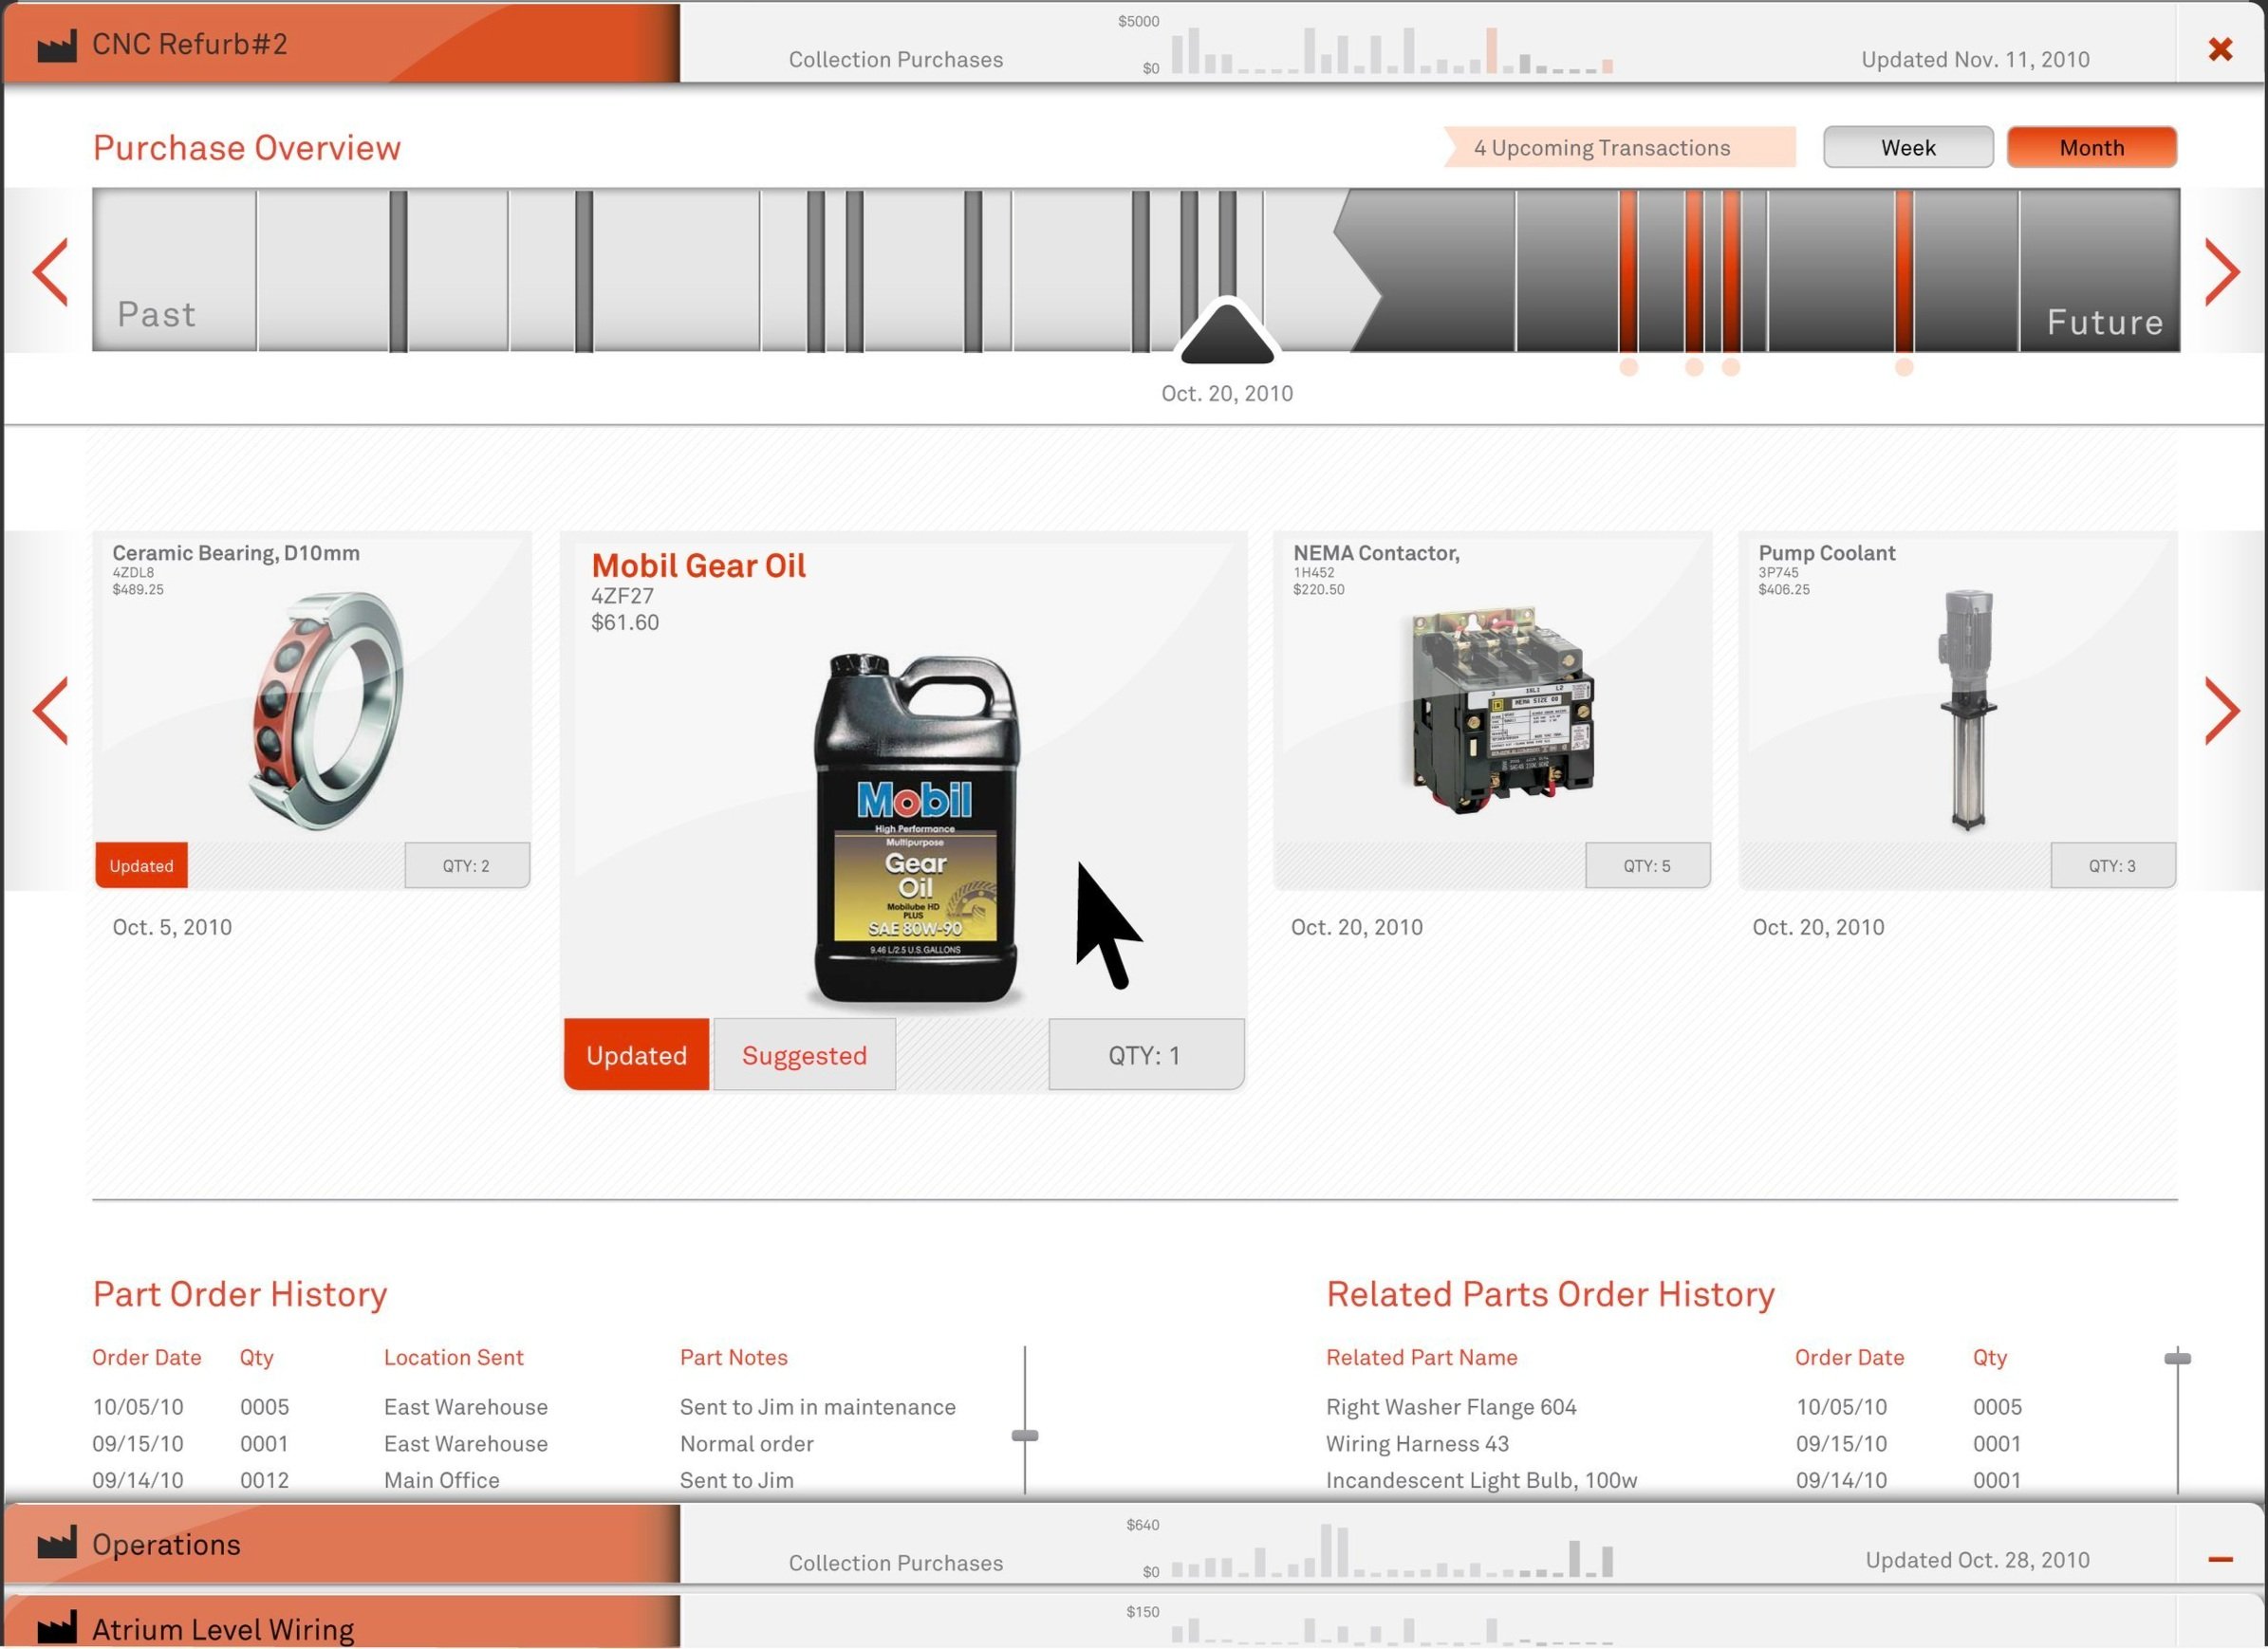Image resolution: width=2268 pixels, height=1649 pixels.
Task: Sort by Related Part Name column
Action: point(1421,1357)
